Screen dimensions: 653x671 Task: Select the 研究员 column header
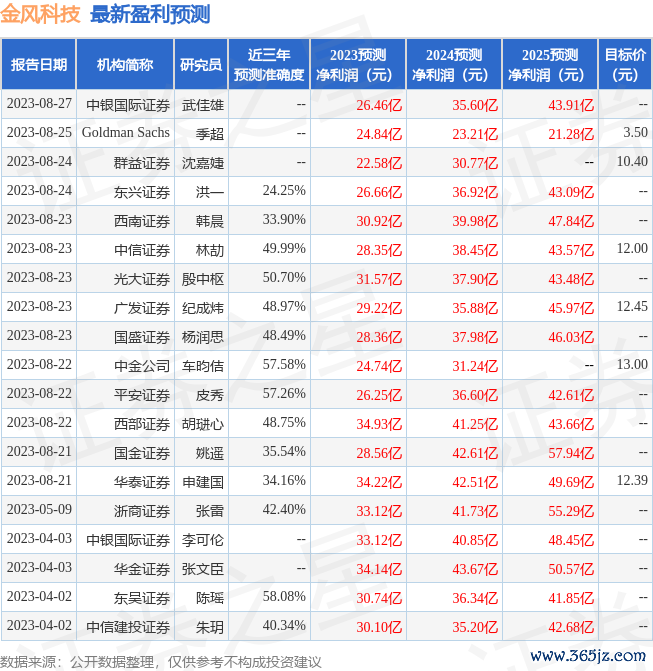coord(201,65)
